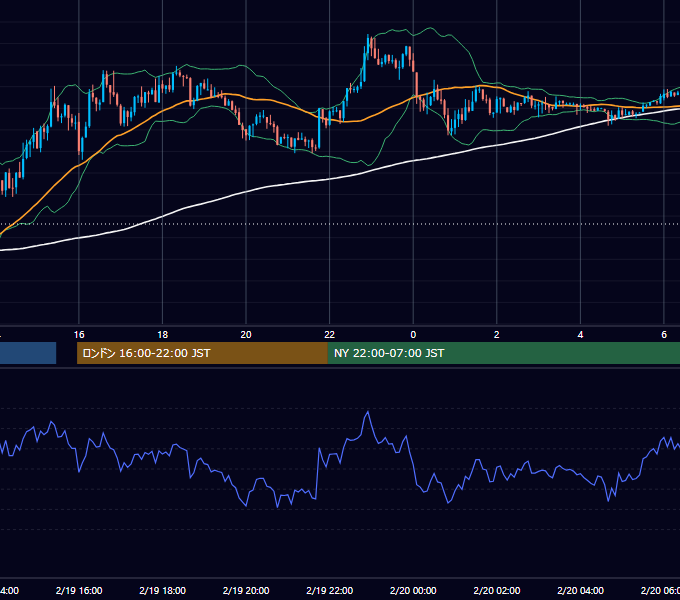The width and height of the screenshot is (680, 600).
Task: Click the 20 hour axis label
Action: [246, 335]
